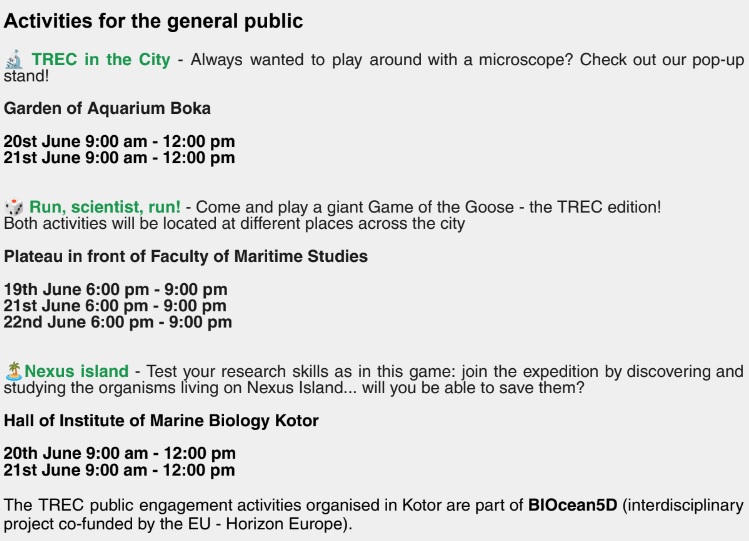This screenshot has height=541, width=749.
Task: Click the Activities for the general public heading
Action: (x=153, y=21)
